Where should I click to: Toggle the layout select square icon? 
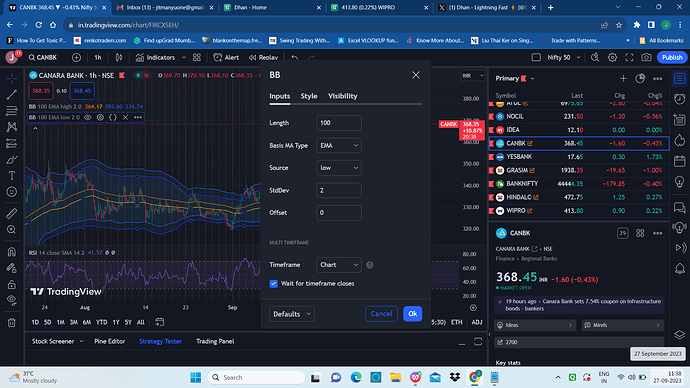coord(536,57)
